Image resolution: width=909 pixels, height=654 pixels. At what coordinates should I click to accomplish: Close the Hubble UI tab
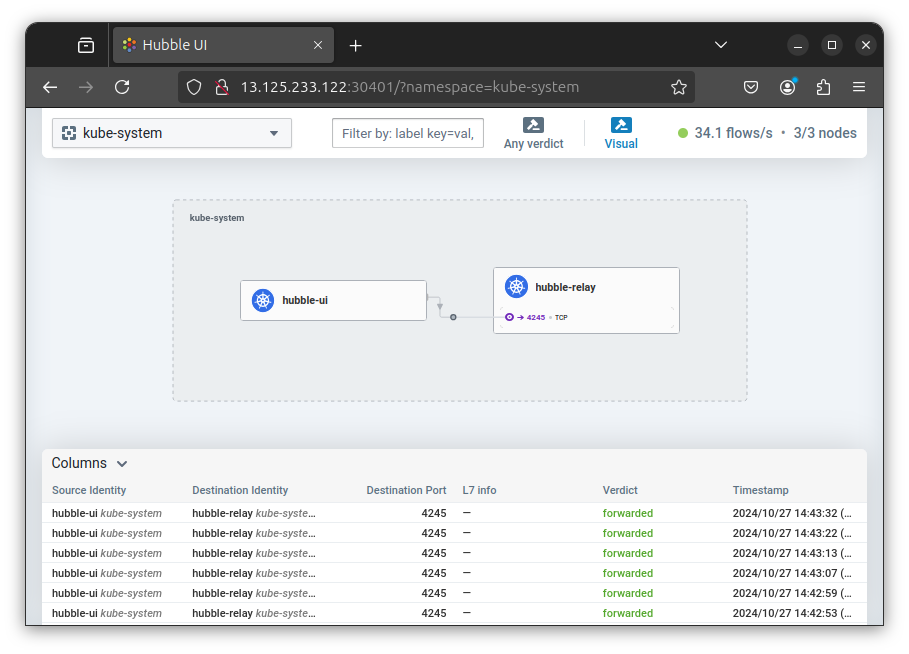coord(318,45)
